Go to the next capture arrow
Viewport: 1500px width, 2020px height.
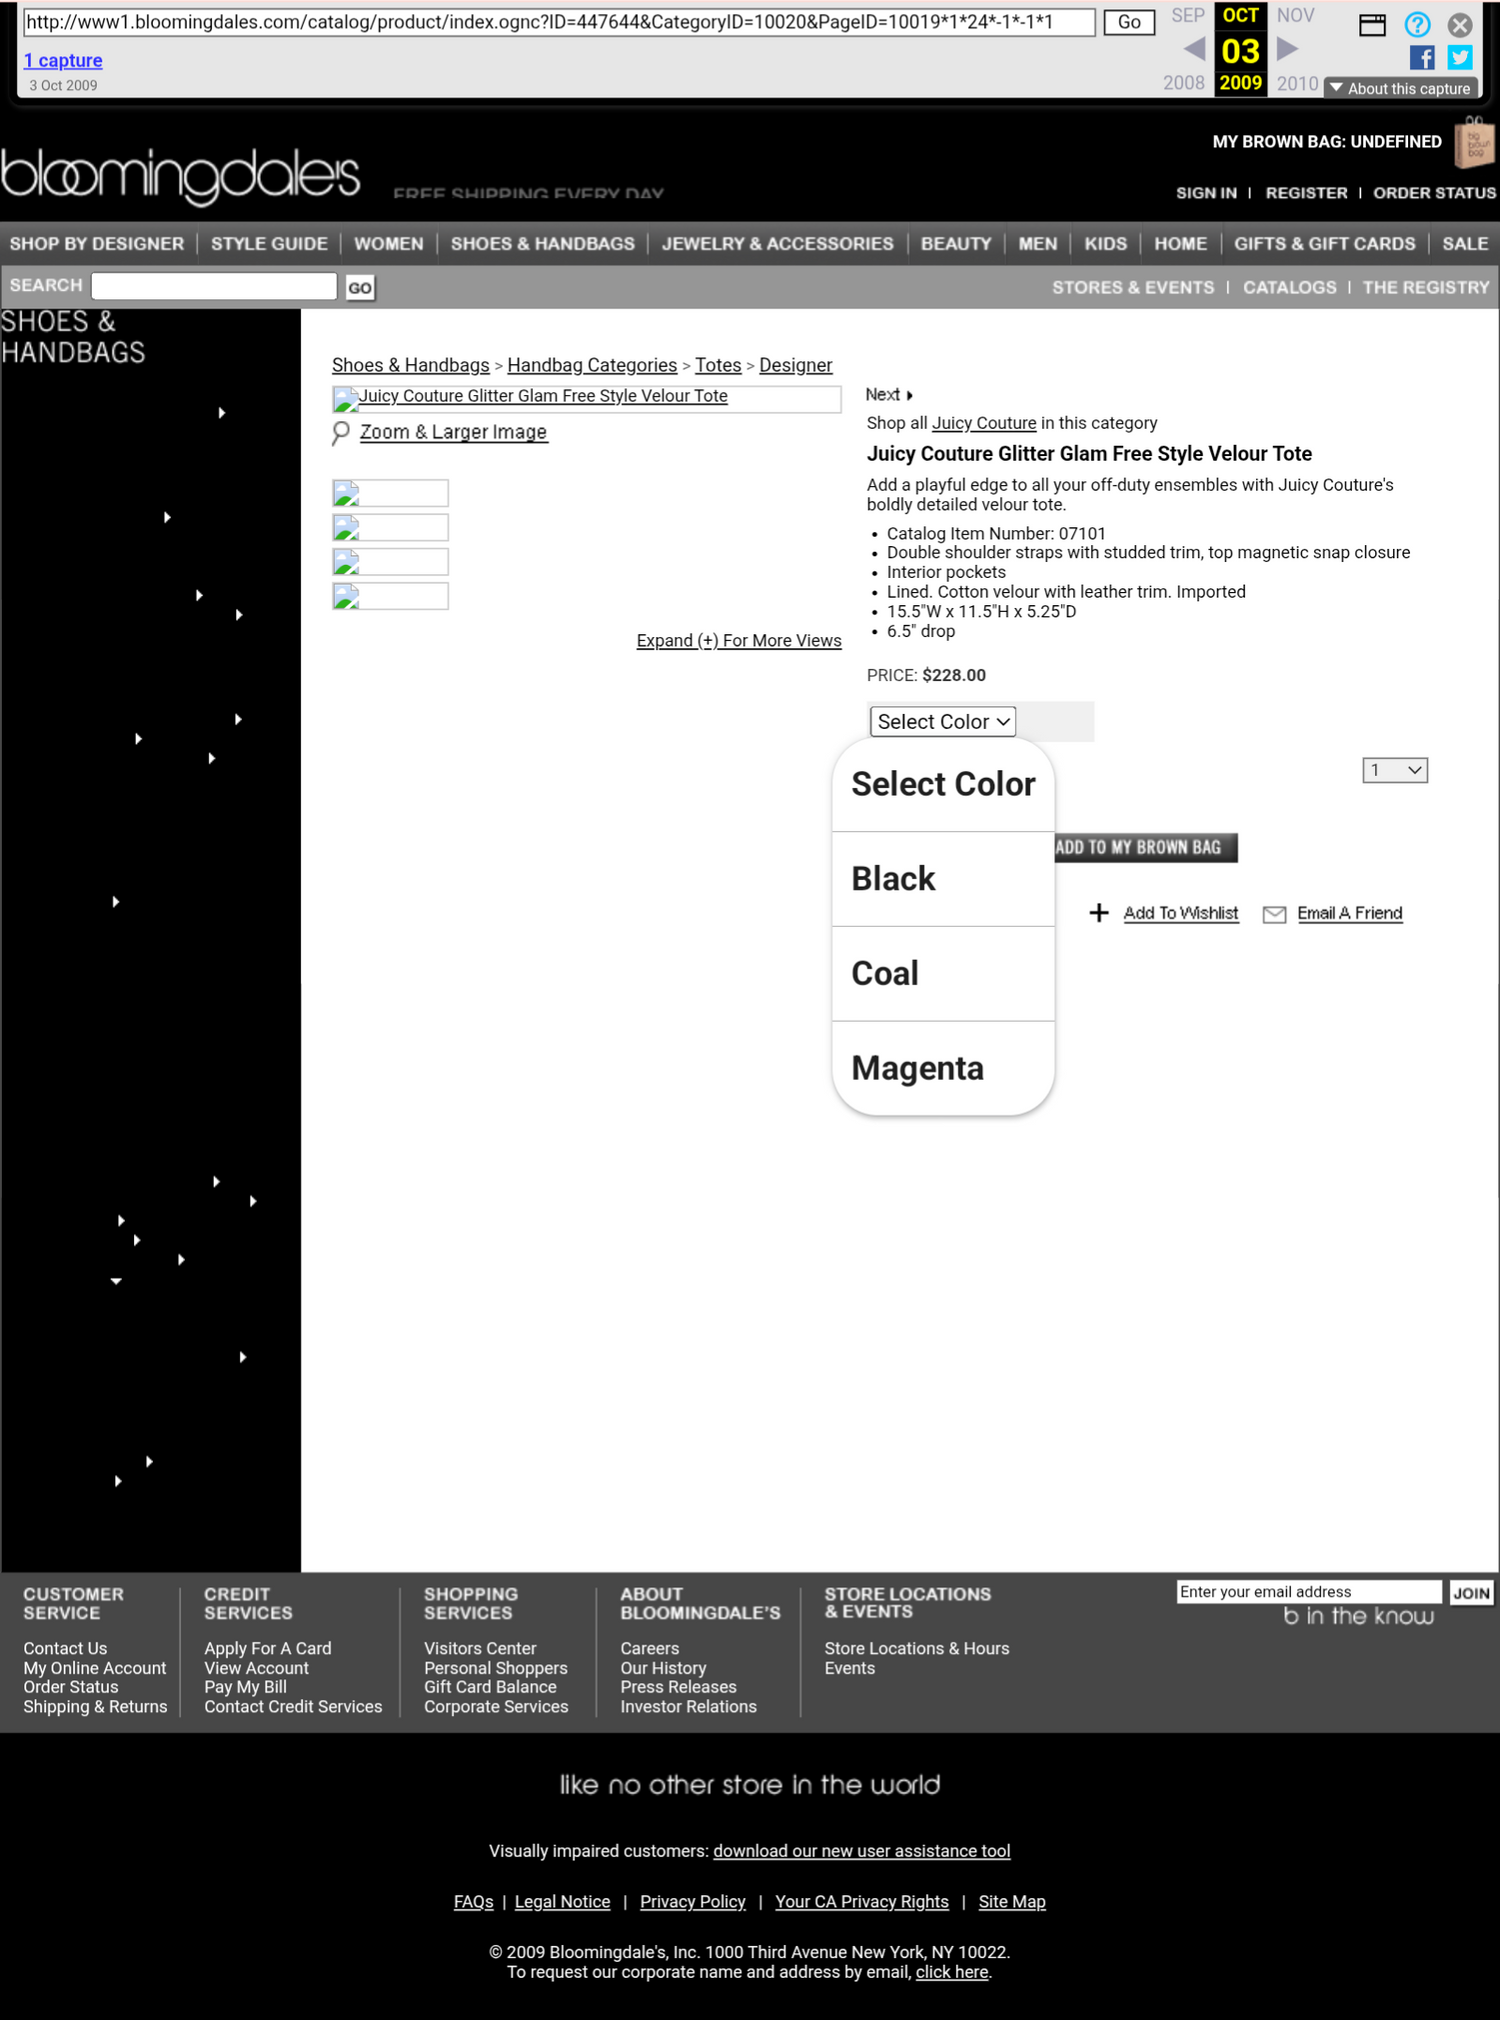[x=1288, y=49]
